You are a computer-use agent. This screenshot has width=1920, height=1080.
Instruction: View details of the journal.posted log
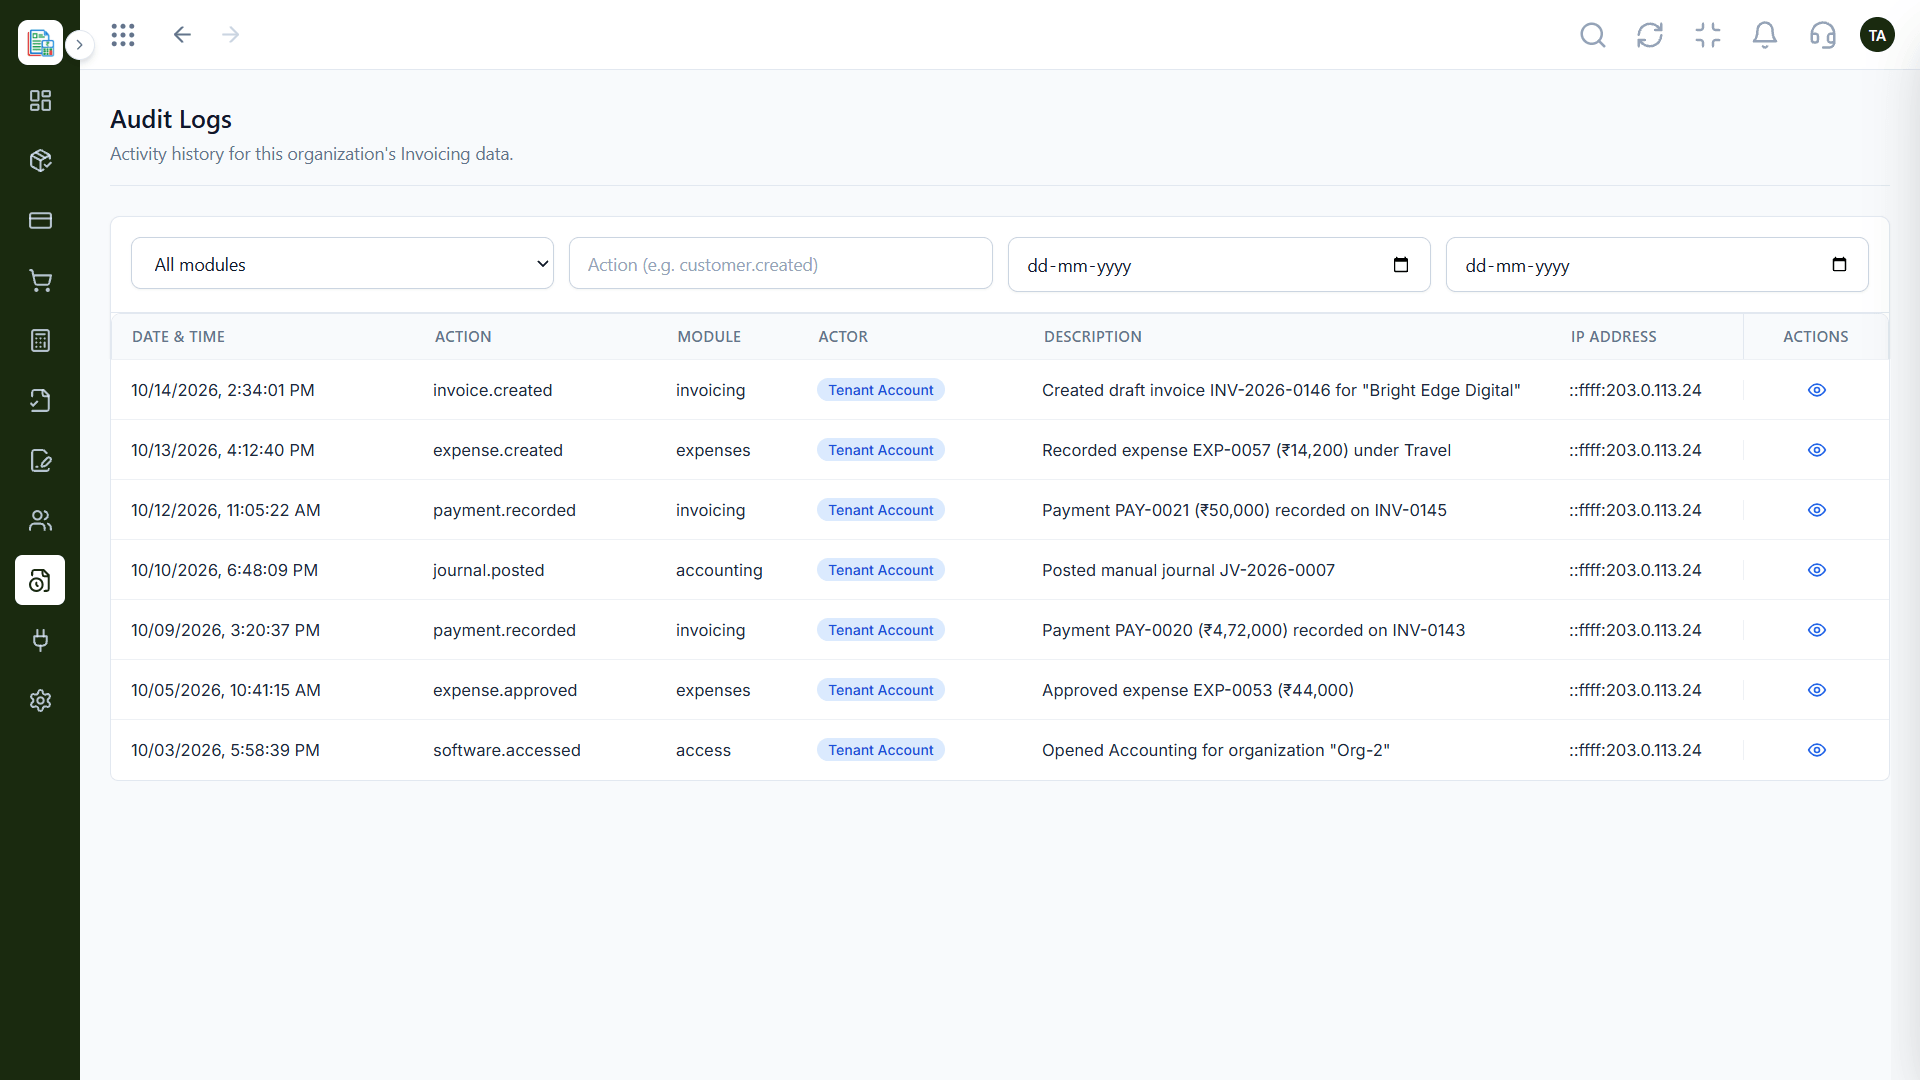point(1816,570)
